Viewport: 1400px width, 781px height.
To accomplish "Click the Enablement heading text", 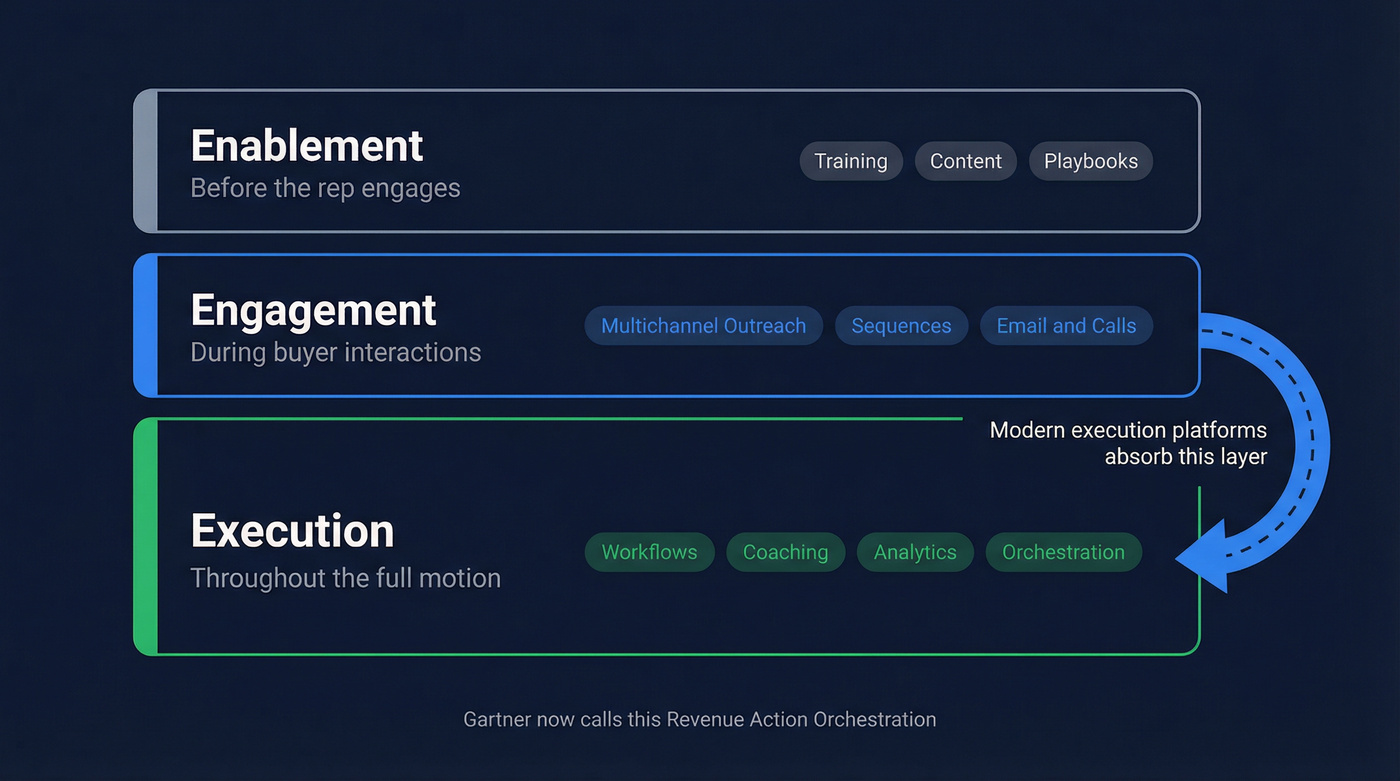I will (x=306, y=145).
